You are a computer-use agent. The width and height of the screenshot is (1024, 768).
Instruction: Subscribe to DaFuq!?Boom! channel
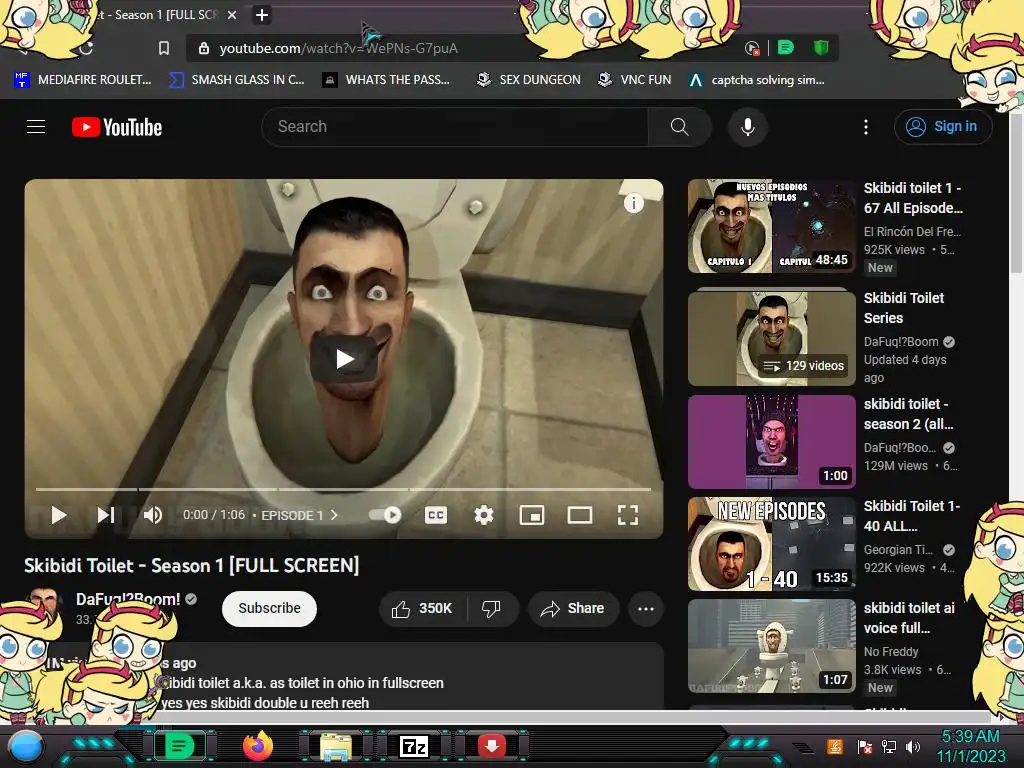269,608
